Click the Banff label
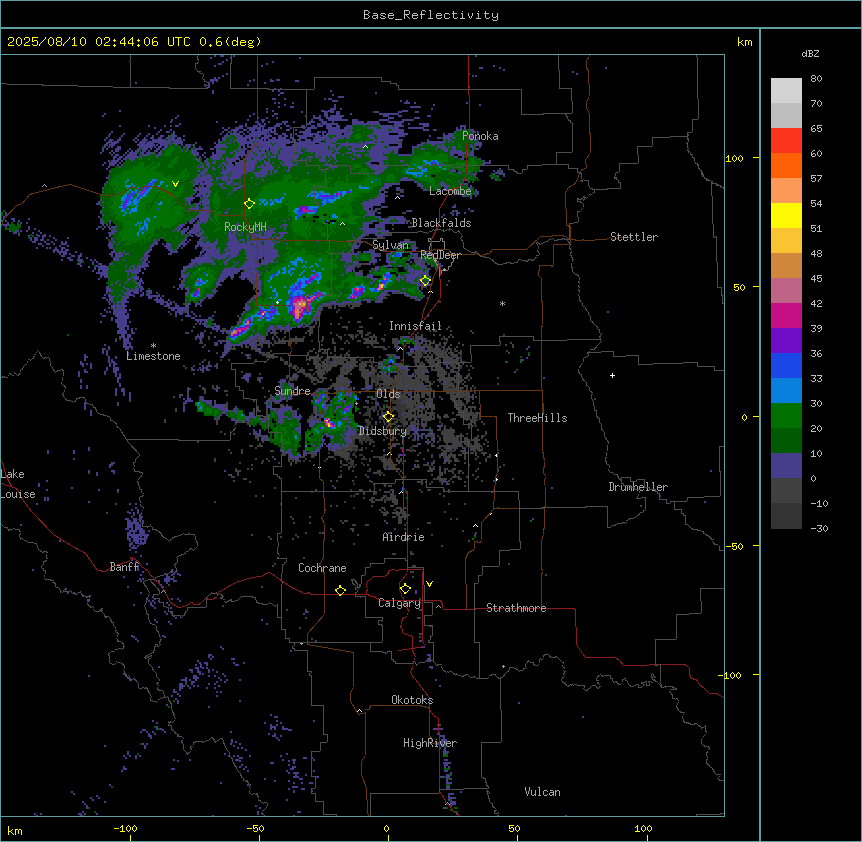862x842 pixels. click(x=124, y=567)
